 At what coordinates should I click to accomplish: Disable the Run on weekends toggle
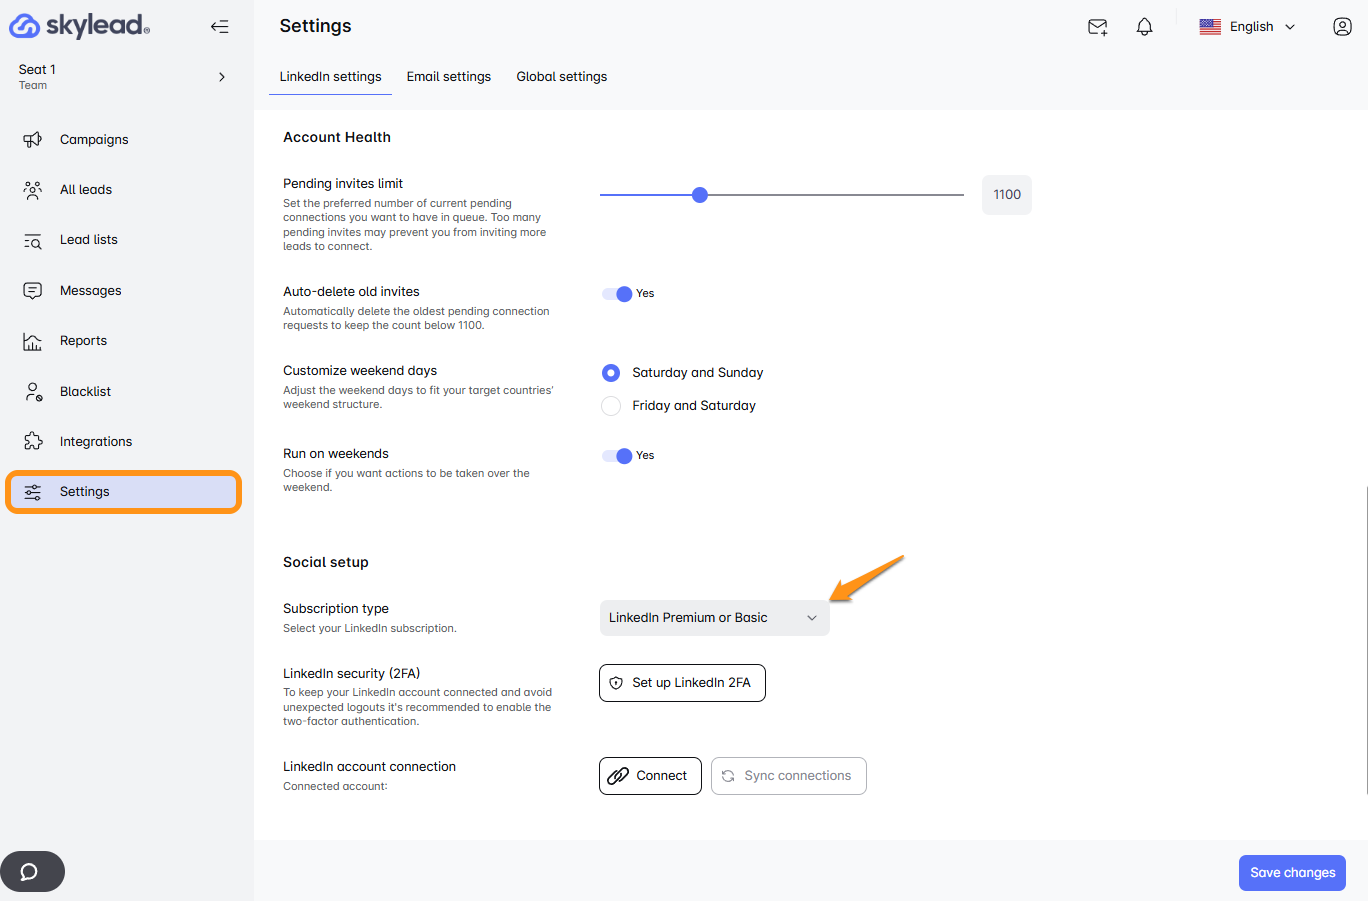[x=617, y=456]
